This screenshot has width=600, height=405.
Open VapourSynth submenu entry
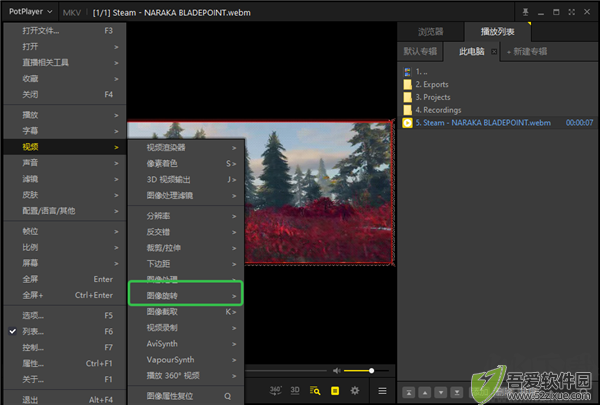[x=186, y=360]
